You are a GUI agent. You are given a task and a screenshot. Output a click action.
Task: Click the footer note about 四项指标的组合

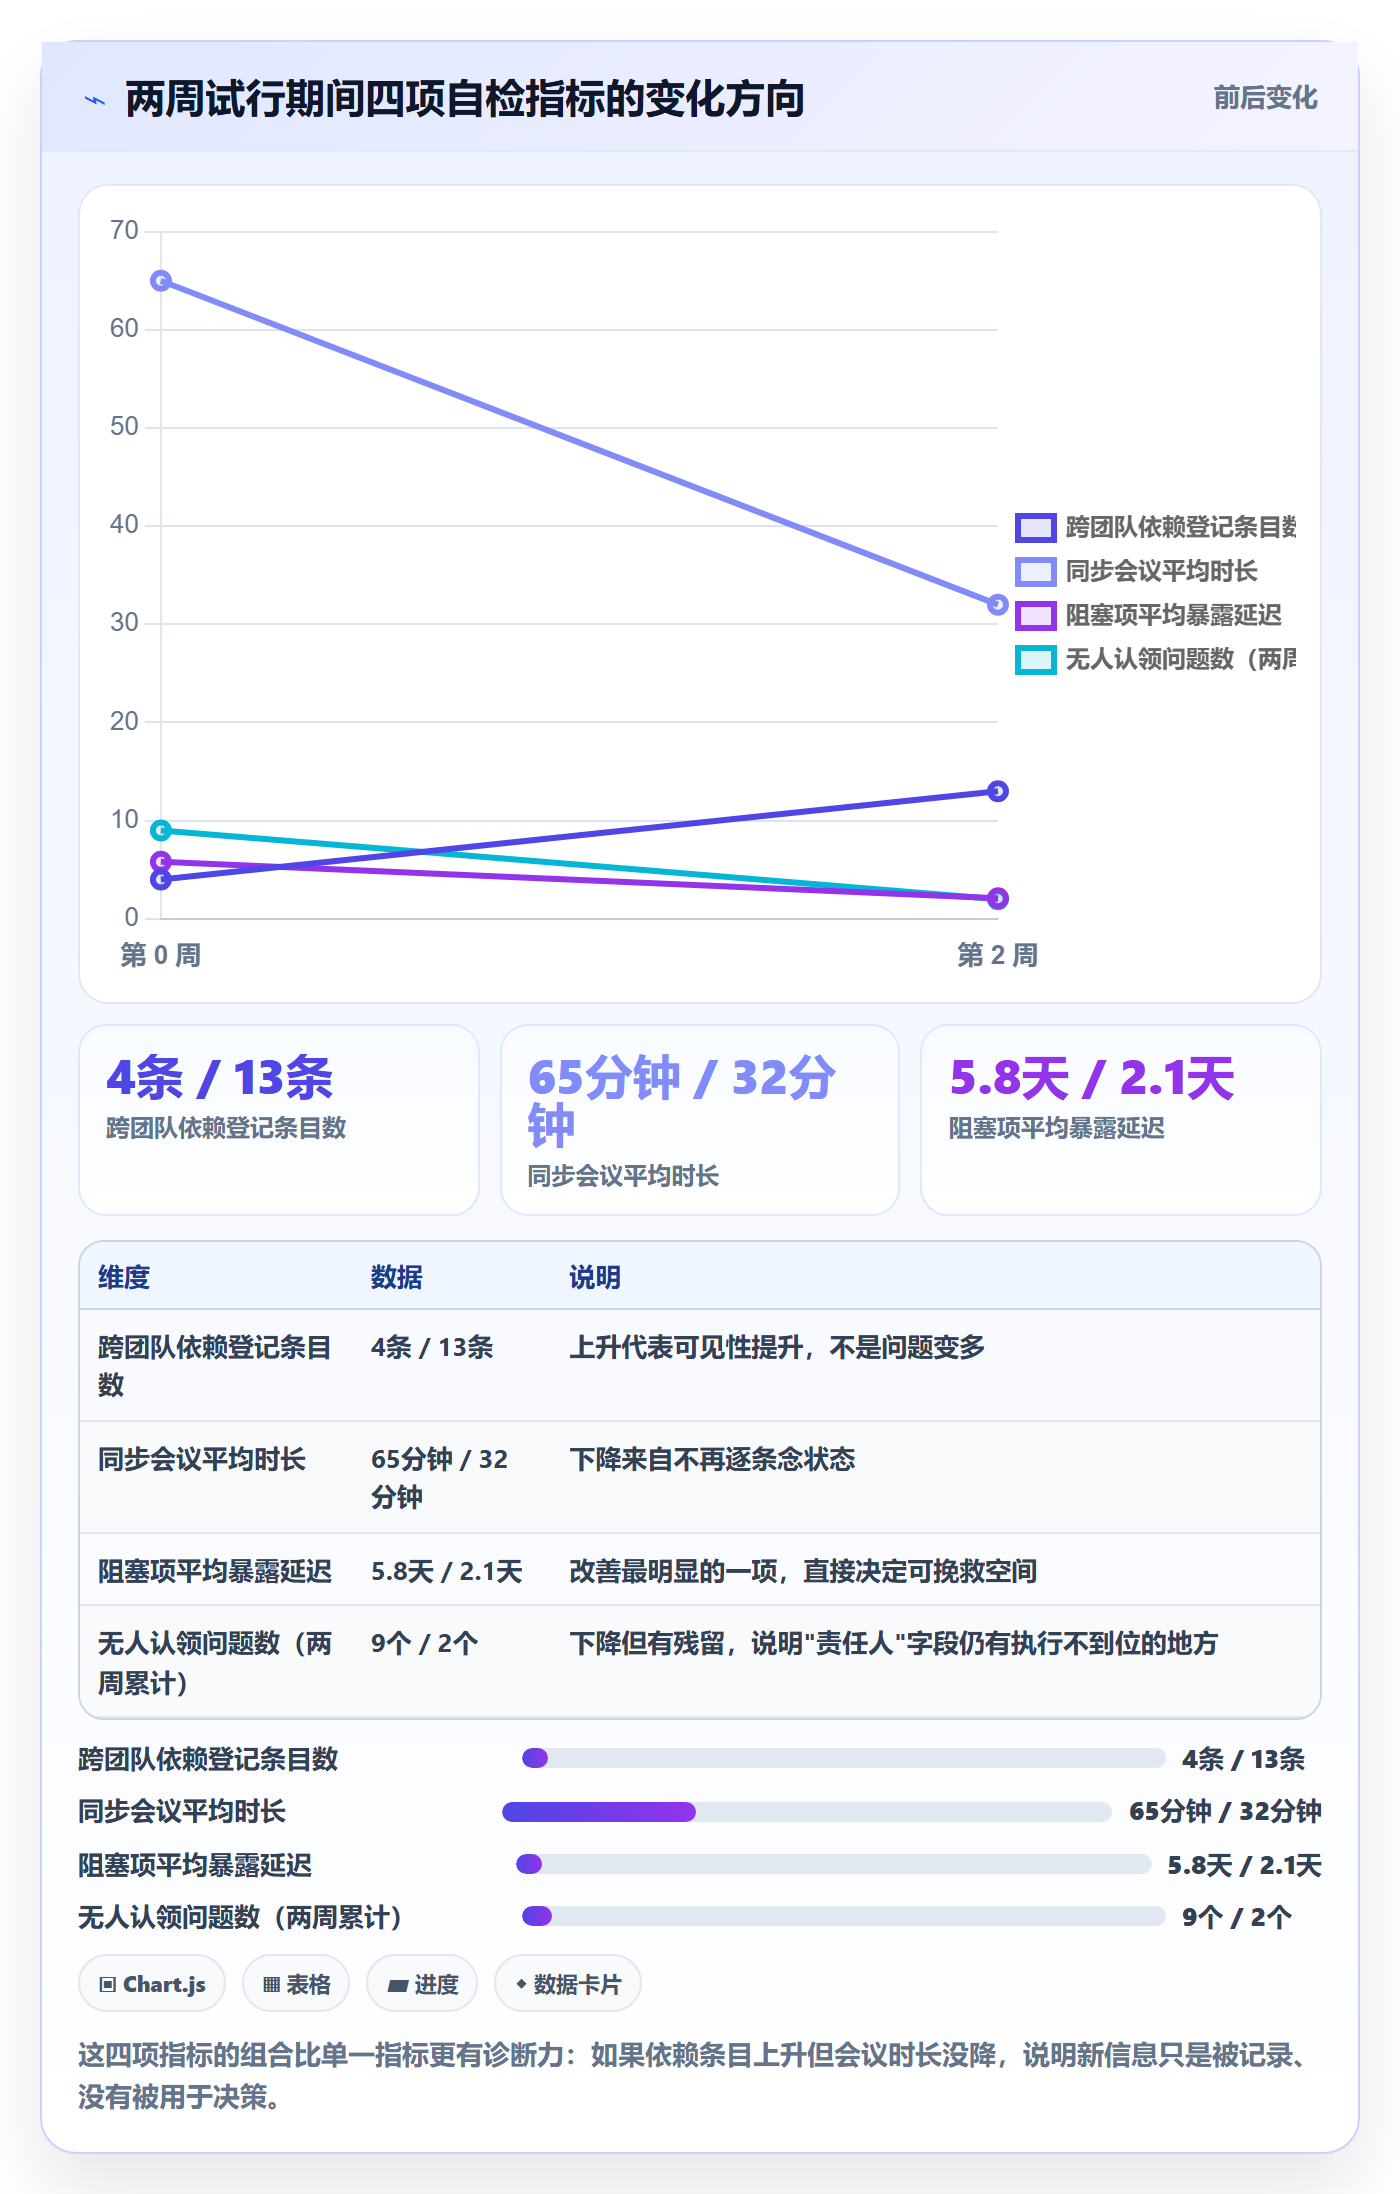[696, 2076]
